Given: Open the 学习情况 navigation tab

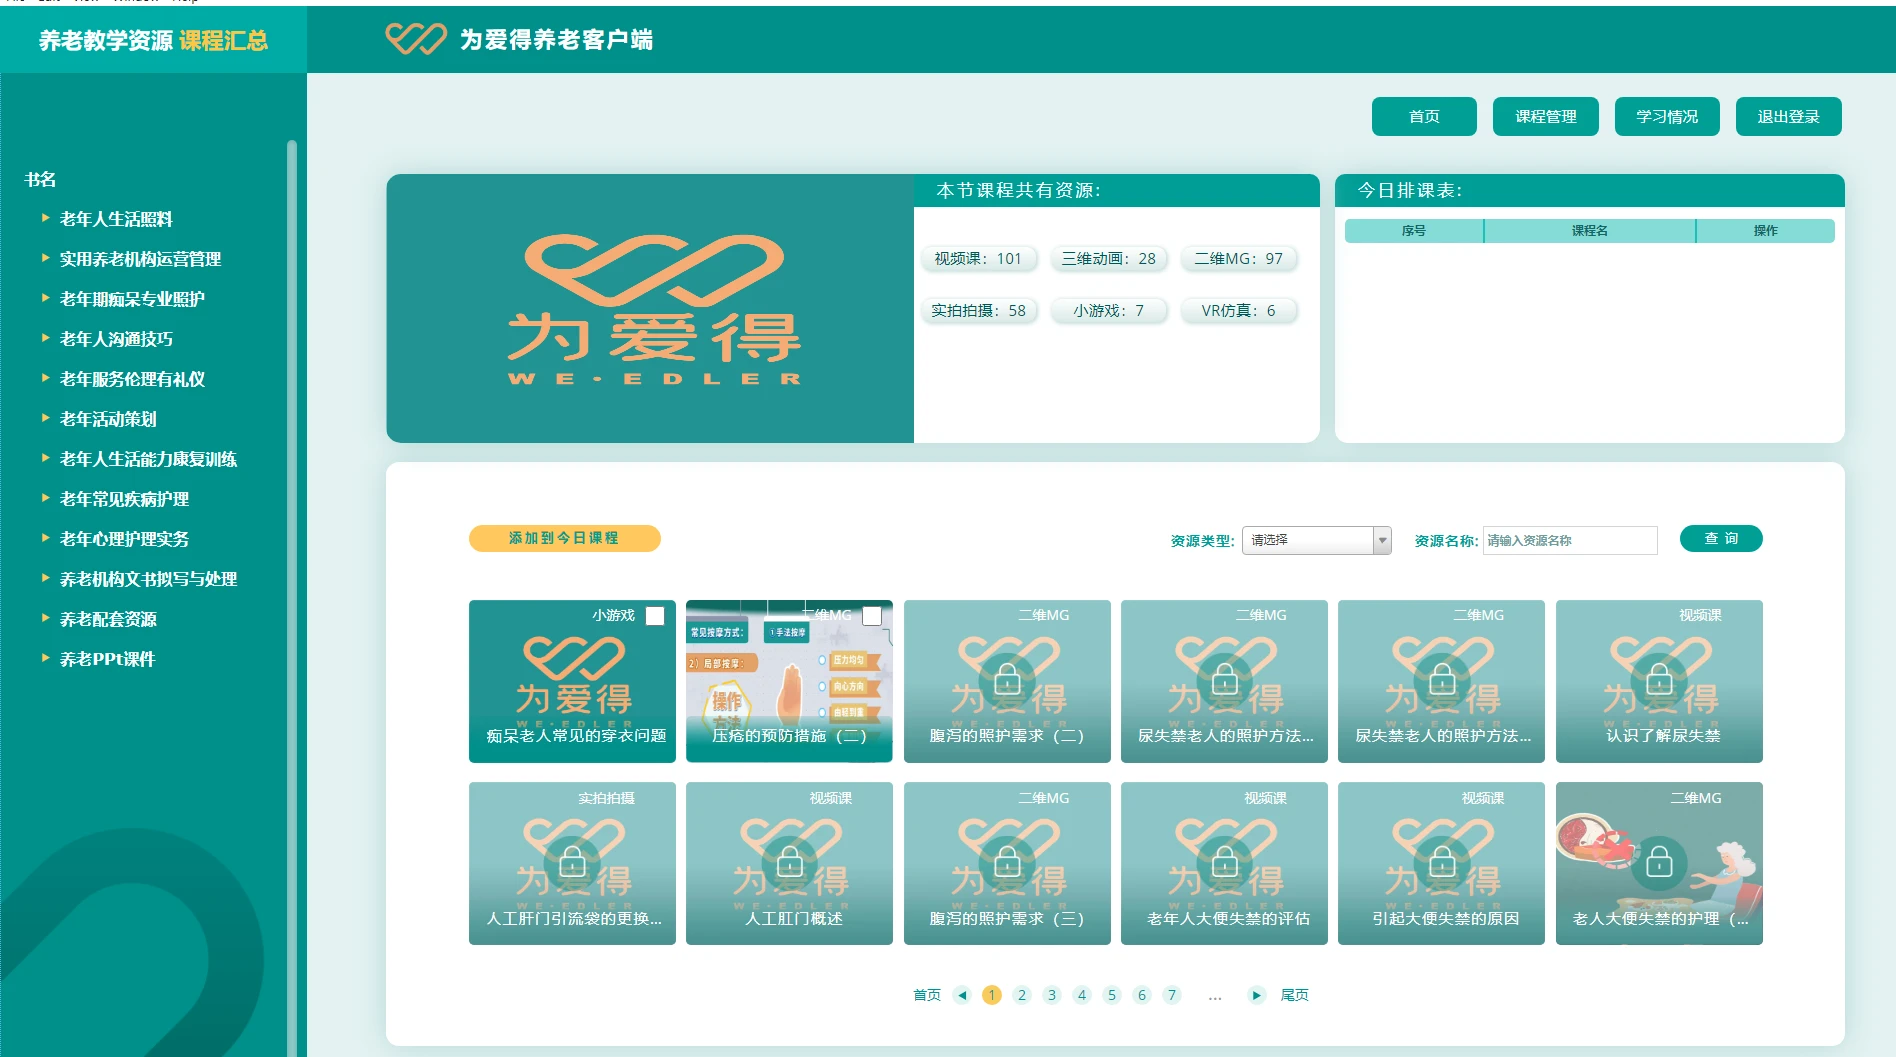Looking at the screenshot, I should click(x=1667, y=116).
